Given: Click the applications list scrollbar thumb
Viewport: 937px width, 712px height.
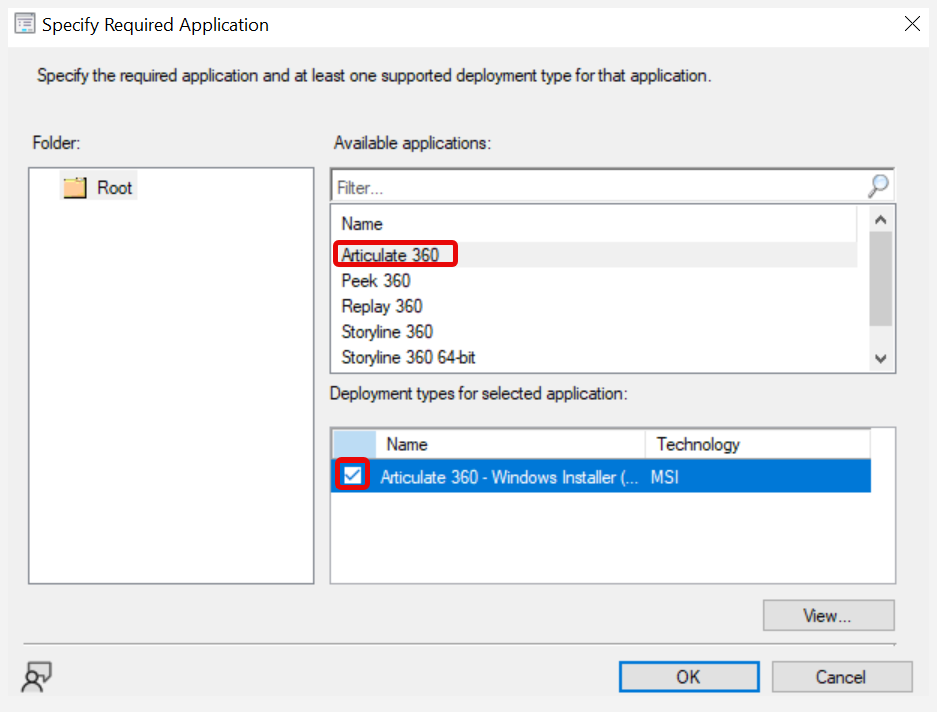Looking at the screenshot, I should (880, 279).
